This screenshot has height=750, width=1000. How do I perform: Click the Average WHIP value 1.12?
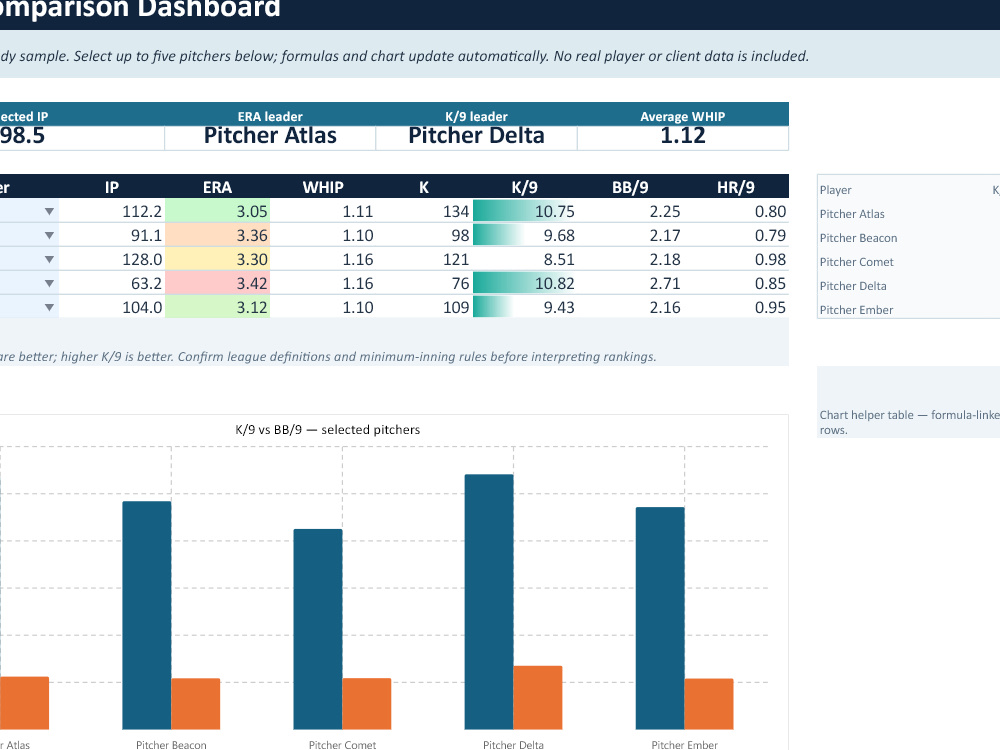682,136
